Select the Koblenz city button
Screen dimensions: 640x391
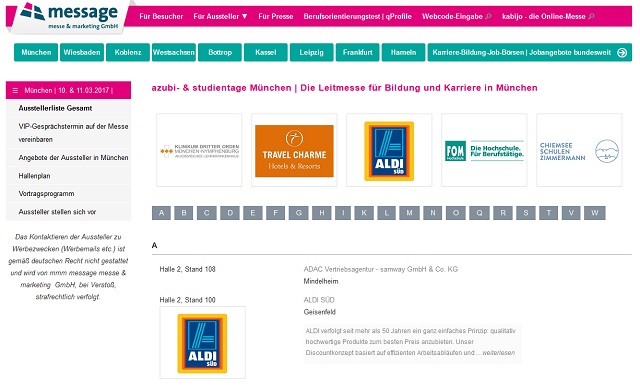pos(128,52)
